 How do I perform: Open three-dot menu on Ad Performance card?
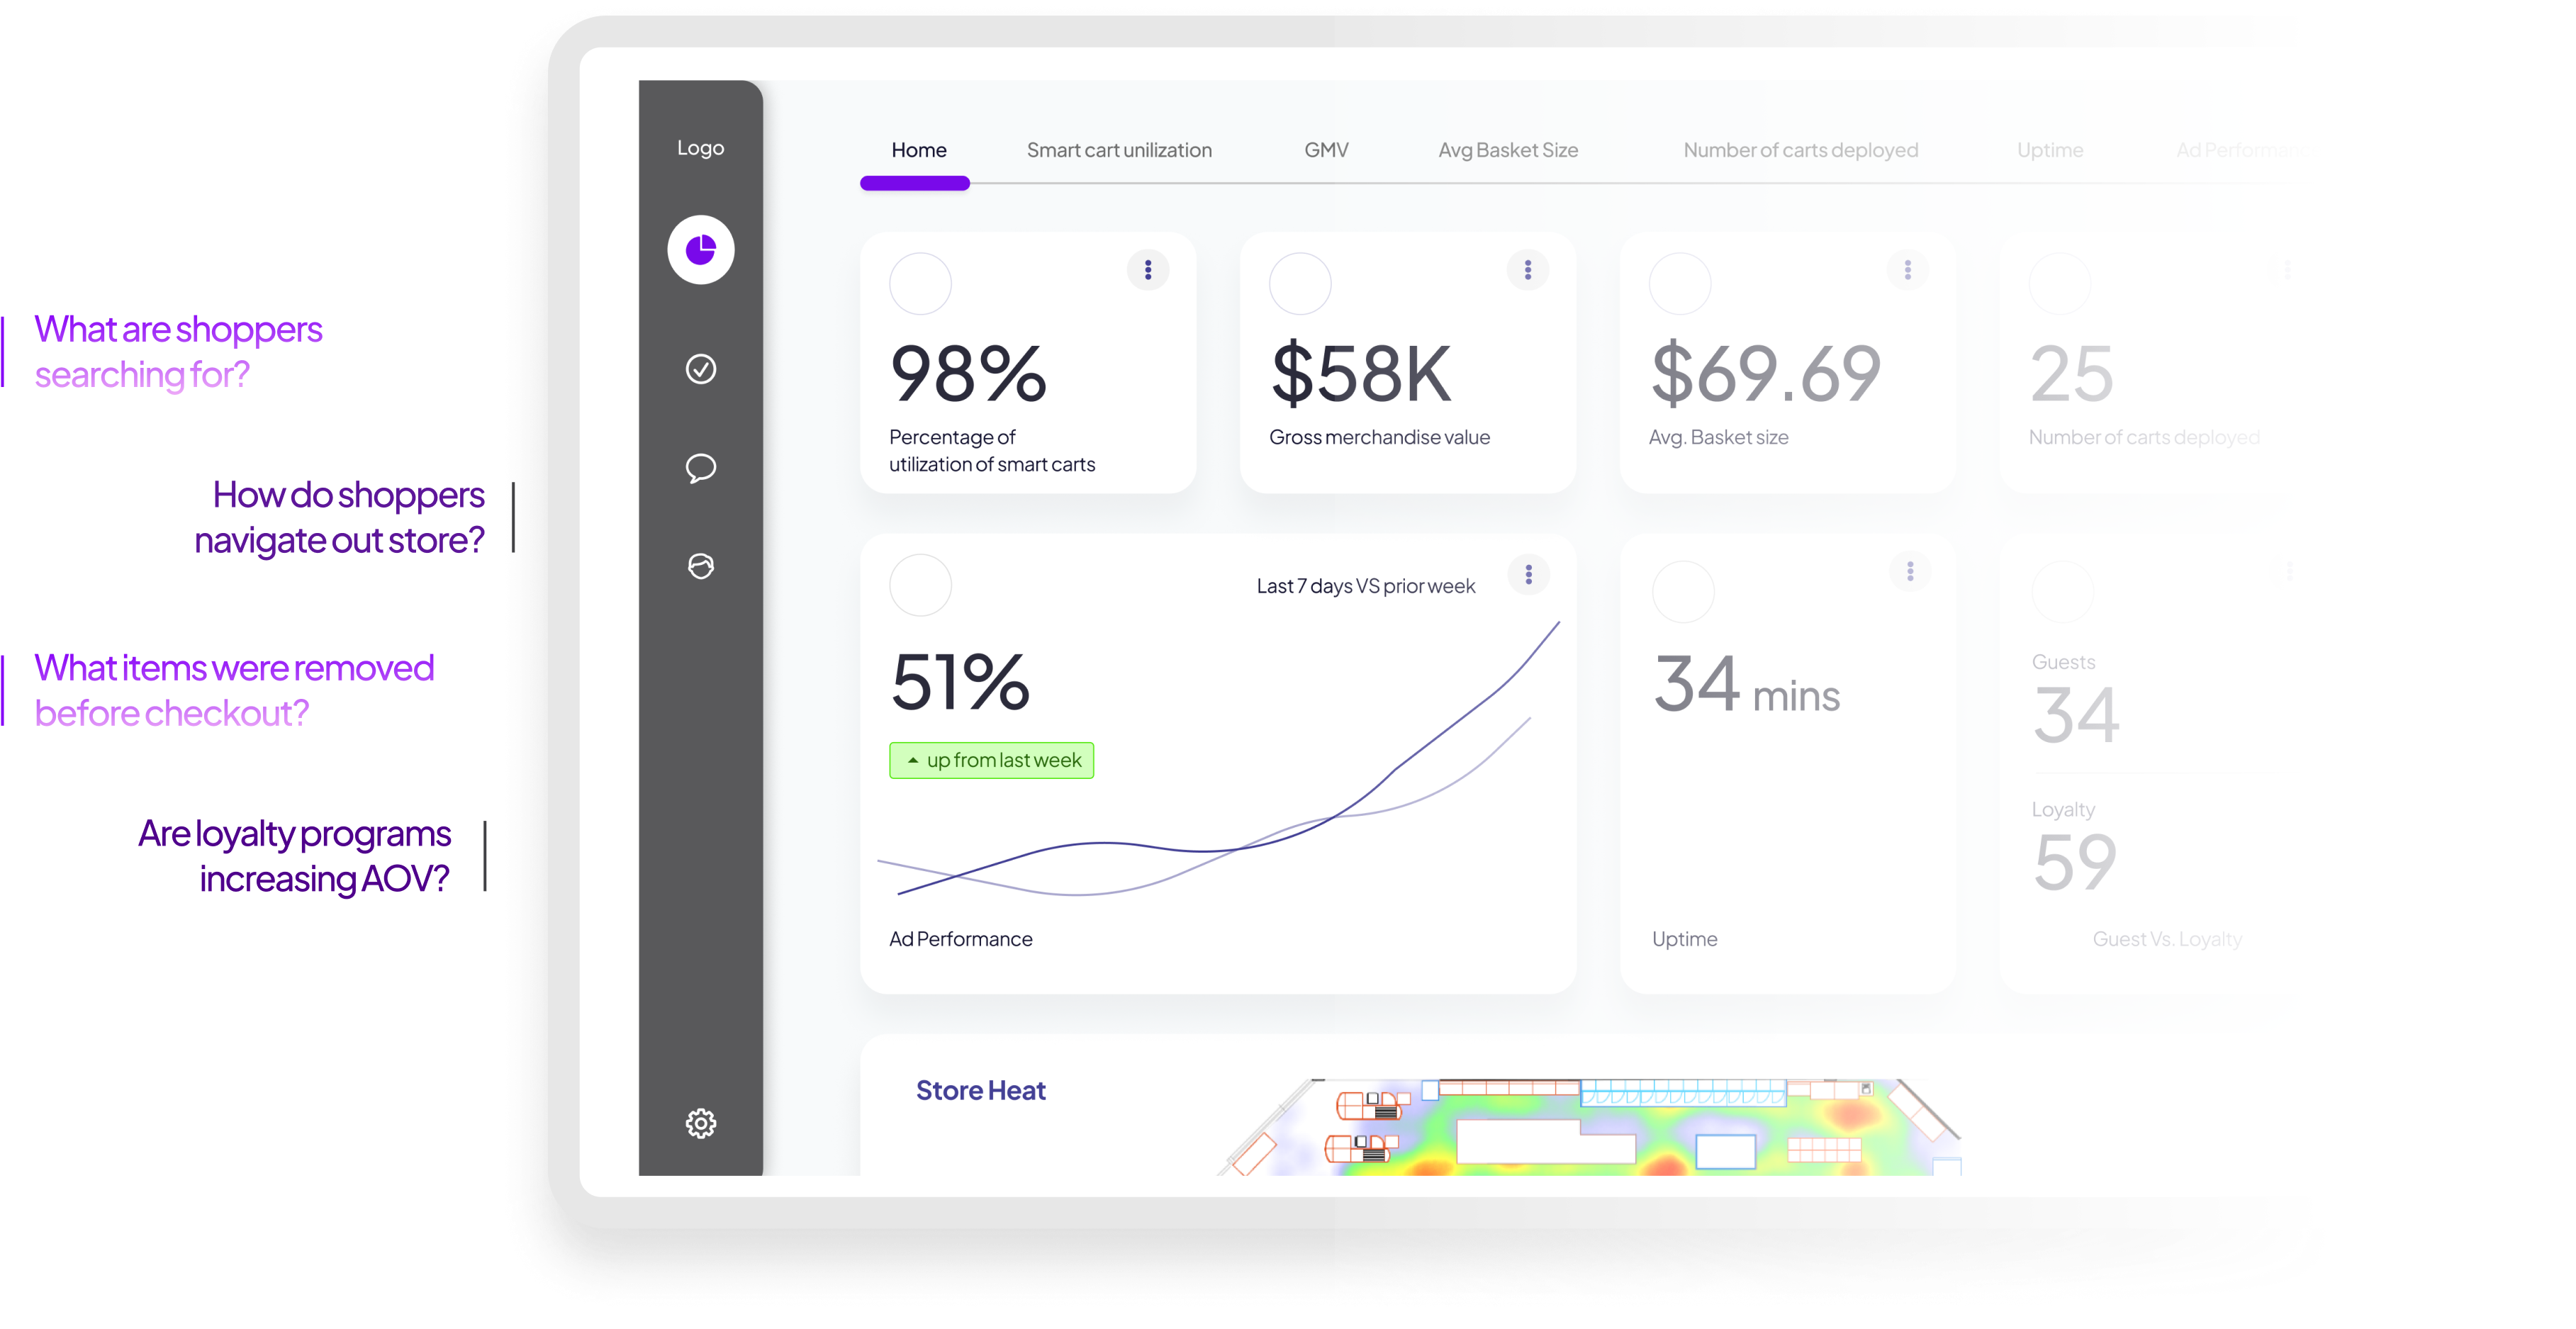1528,574
